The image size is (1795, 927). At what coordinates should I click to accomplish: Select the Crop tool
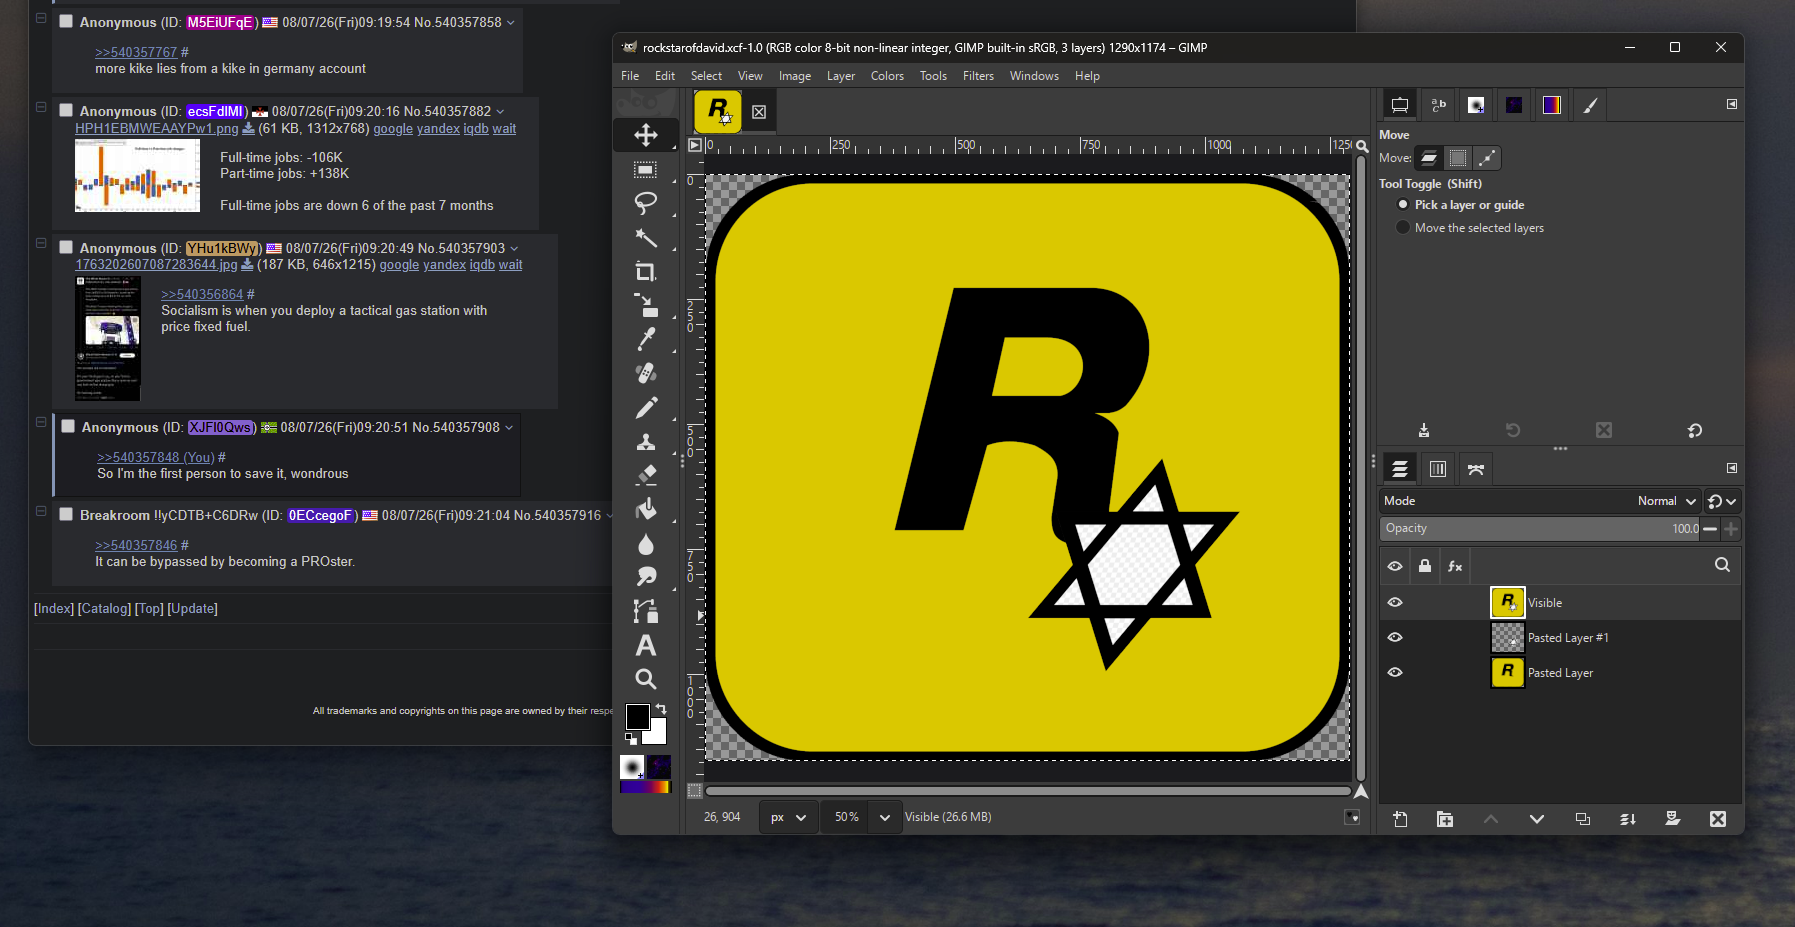[x=646, y=271]
